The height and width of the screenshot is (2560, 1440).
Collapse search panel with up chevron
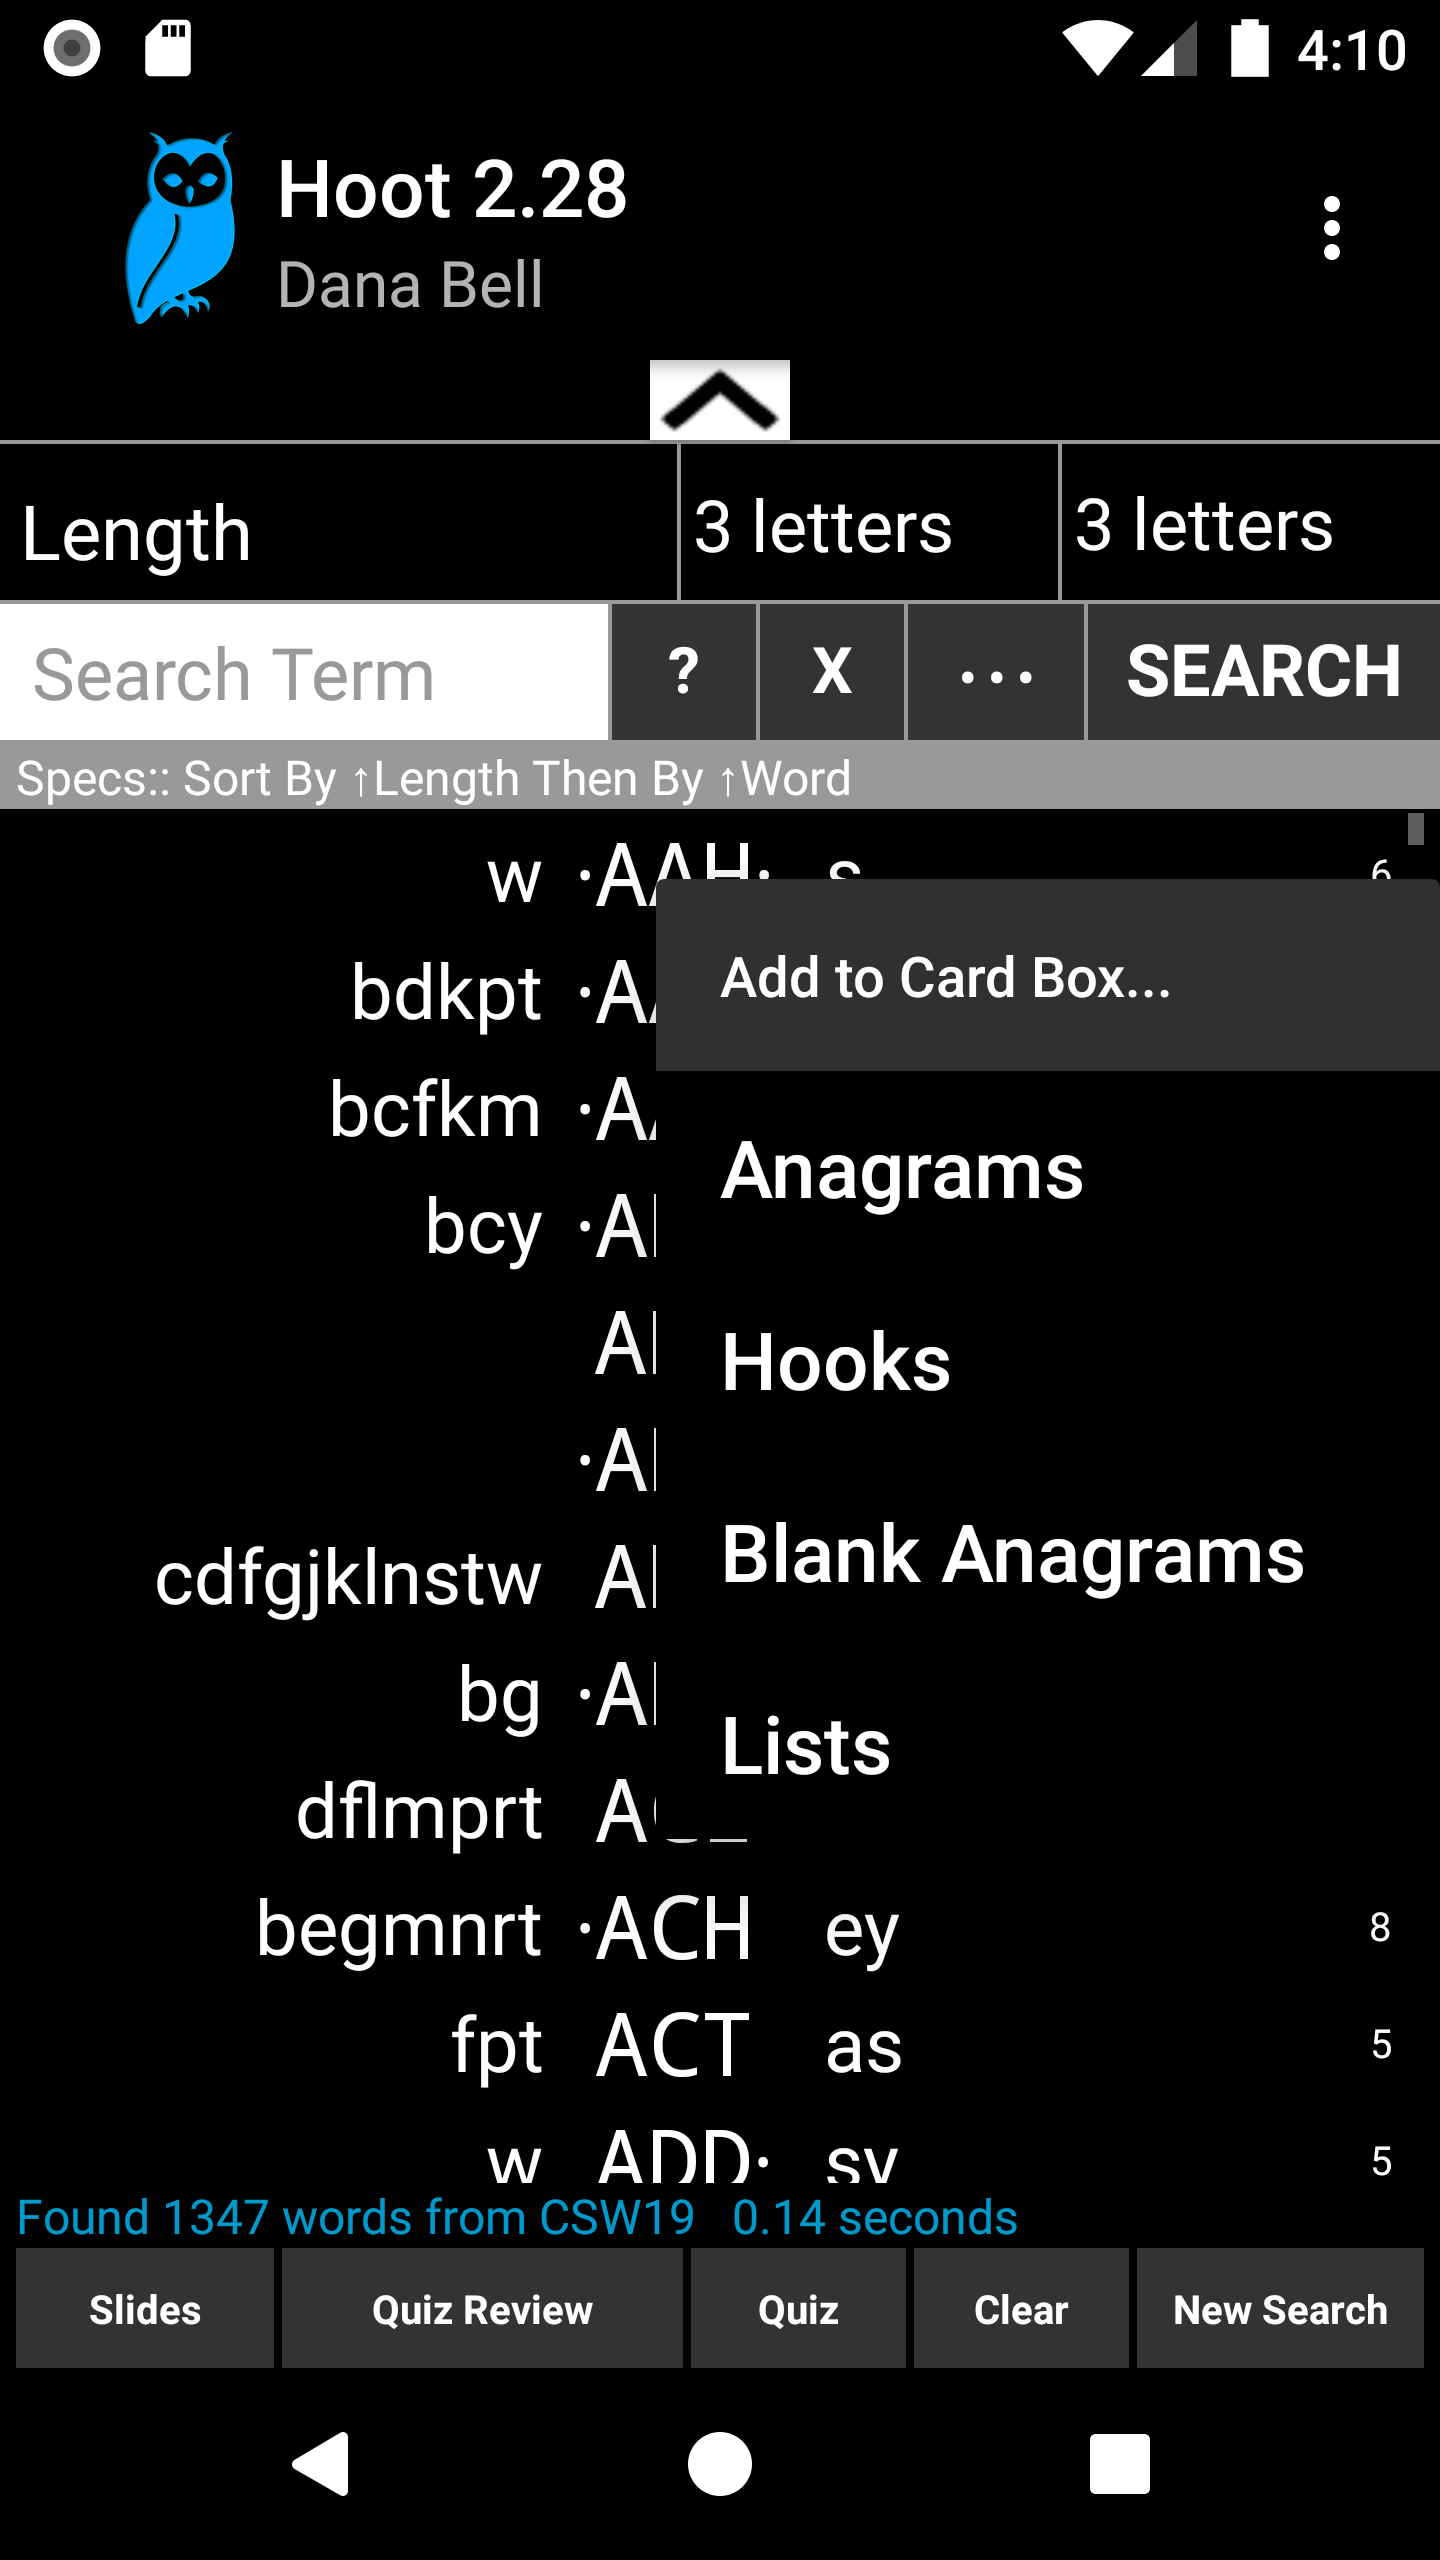click(x=719, y=400)
